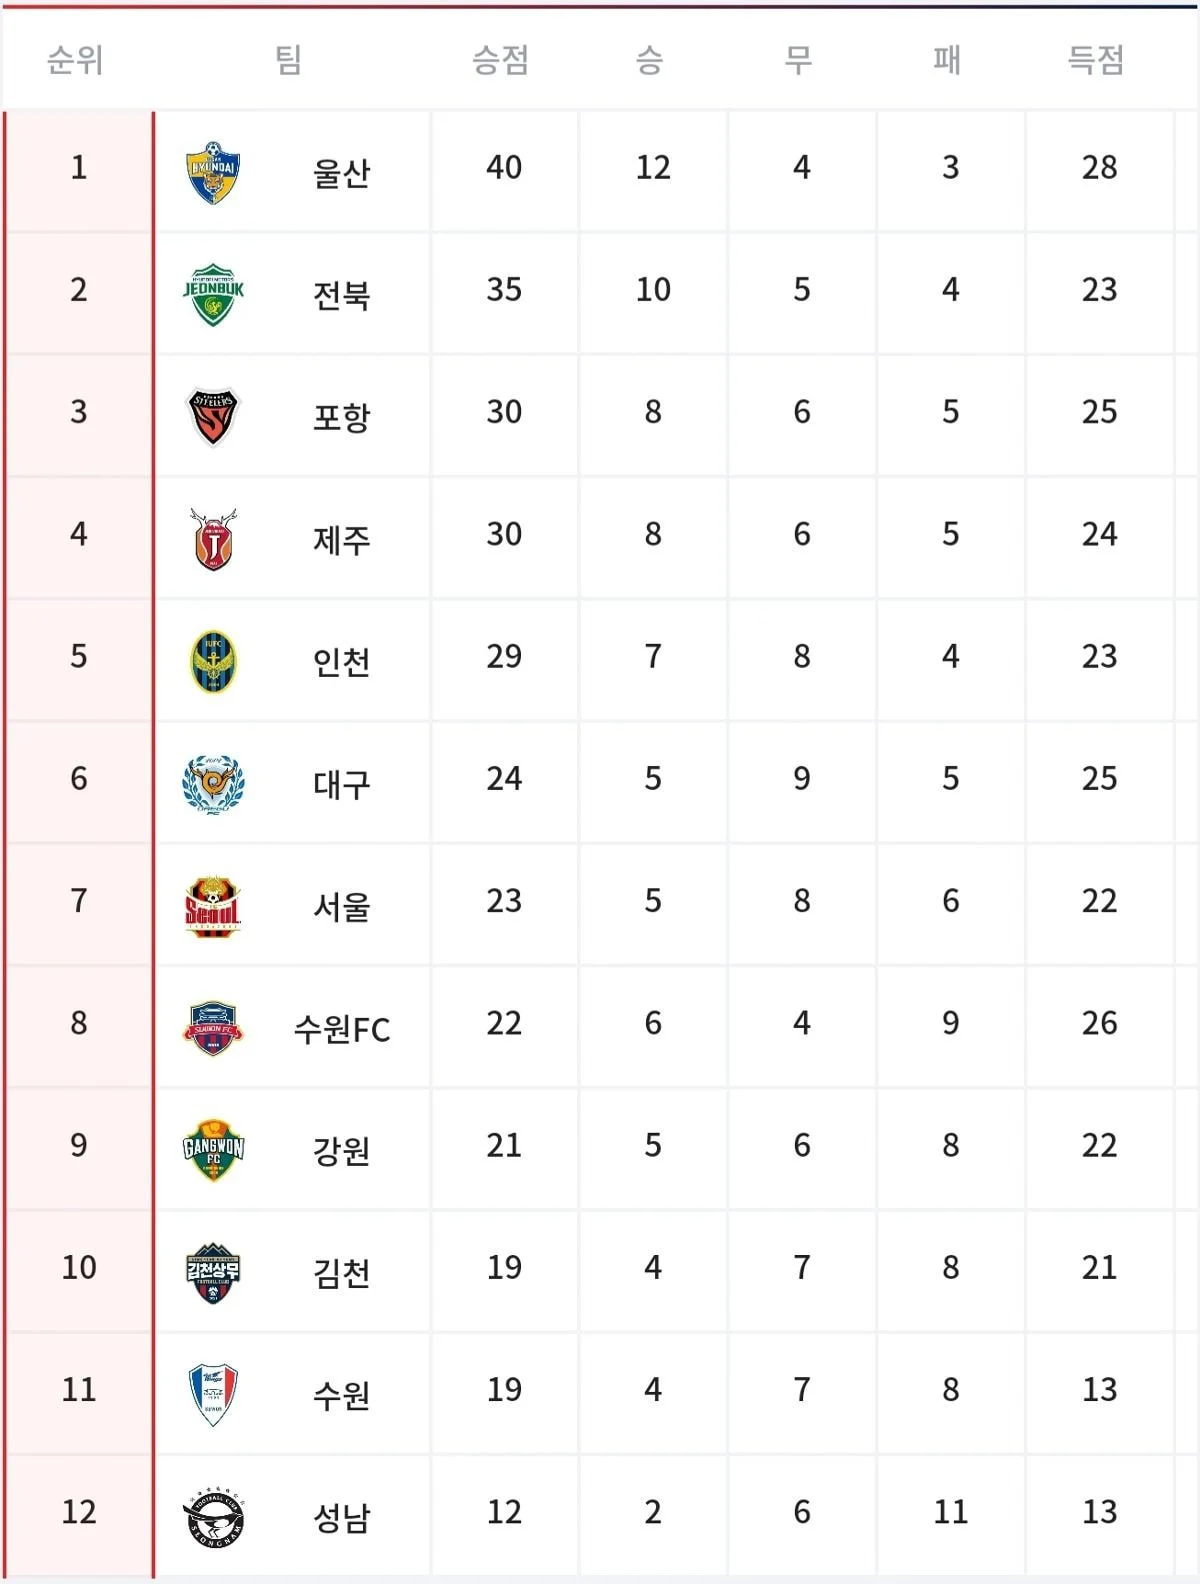Click the Daegu FC crest icon
Viewport: 1200px width, 1584px height.
click(x=213, y=784)
